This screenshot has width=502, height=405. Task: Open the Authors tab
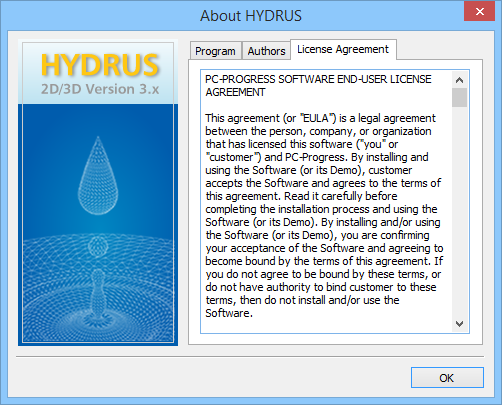point(266,51)
